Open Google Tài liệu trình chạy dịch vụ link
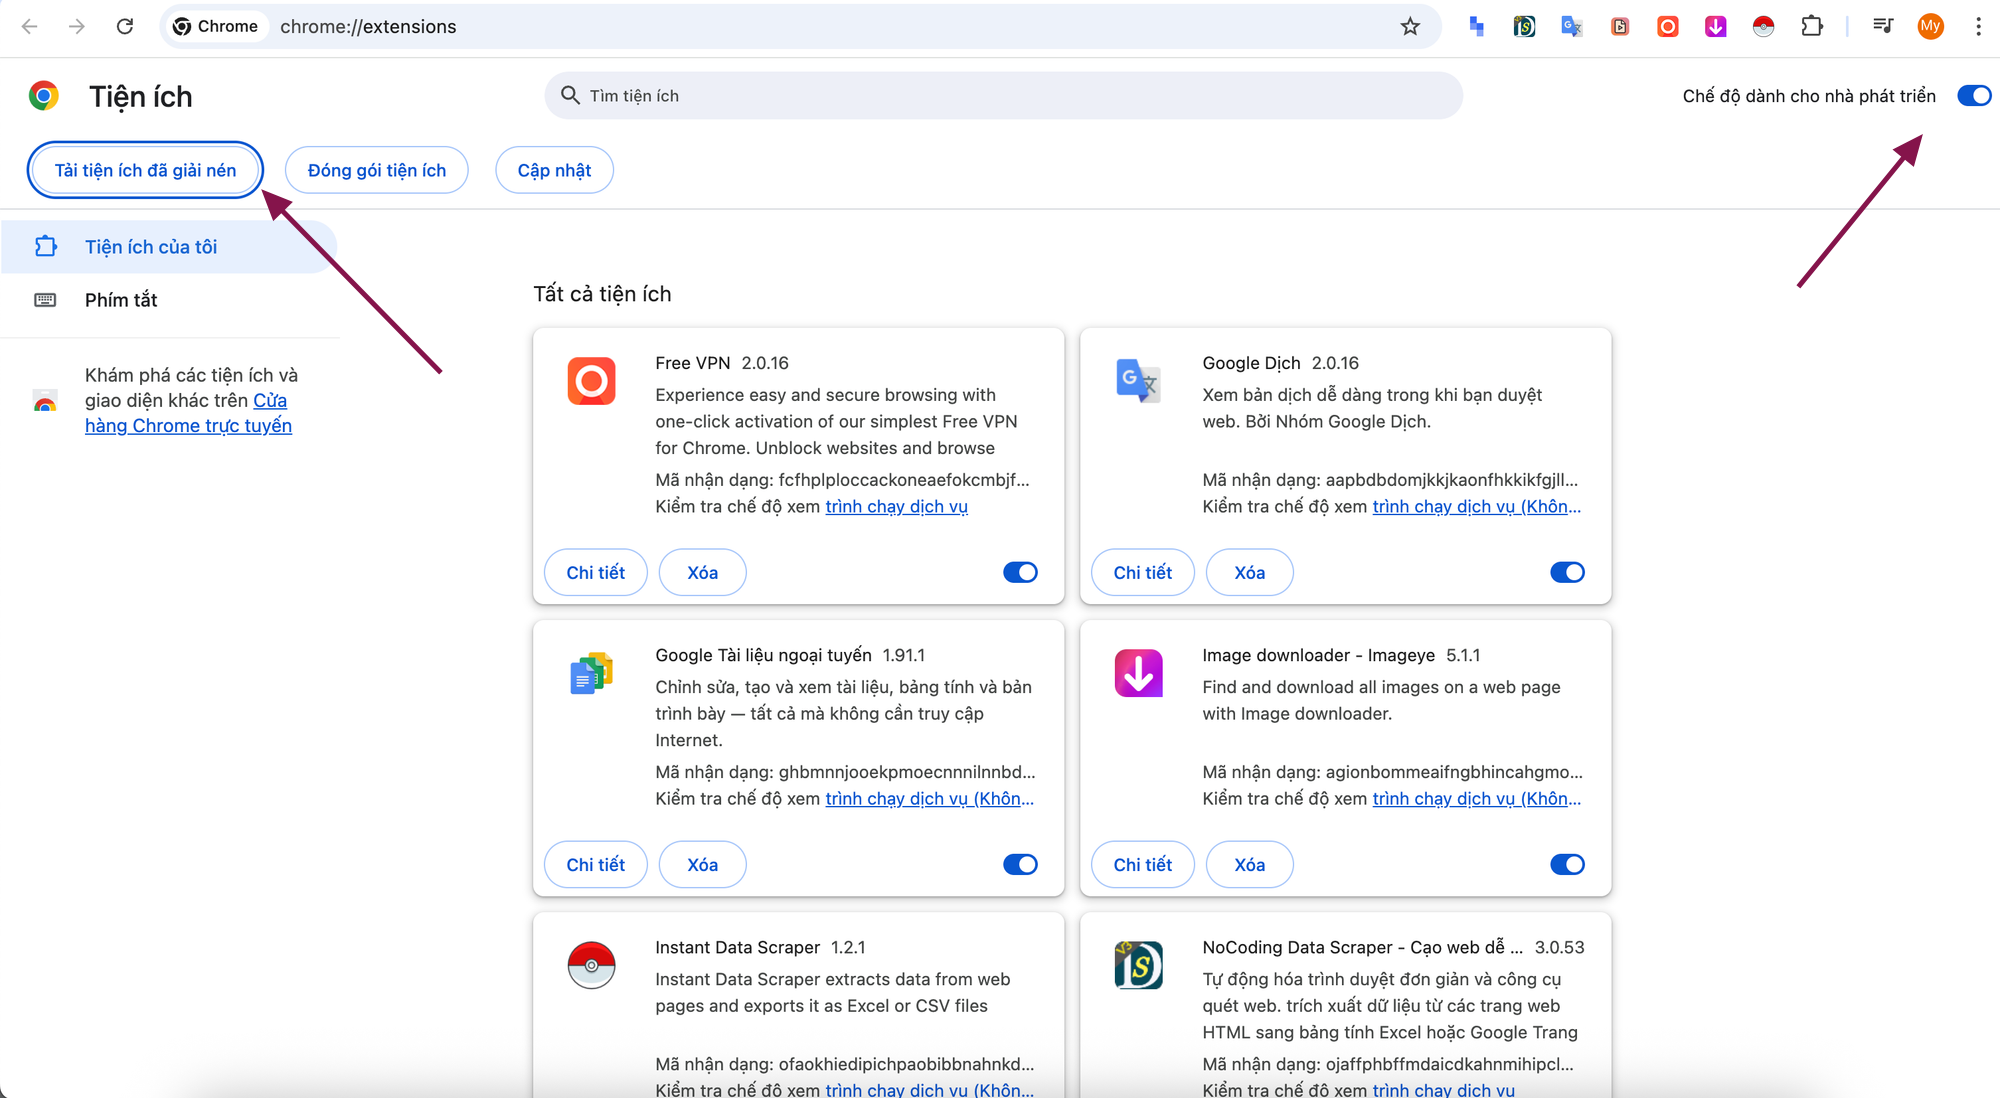This screenshot has width=2000, height=1098. pyautogui.click(x=929, y=798)
